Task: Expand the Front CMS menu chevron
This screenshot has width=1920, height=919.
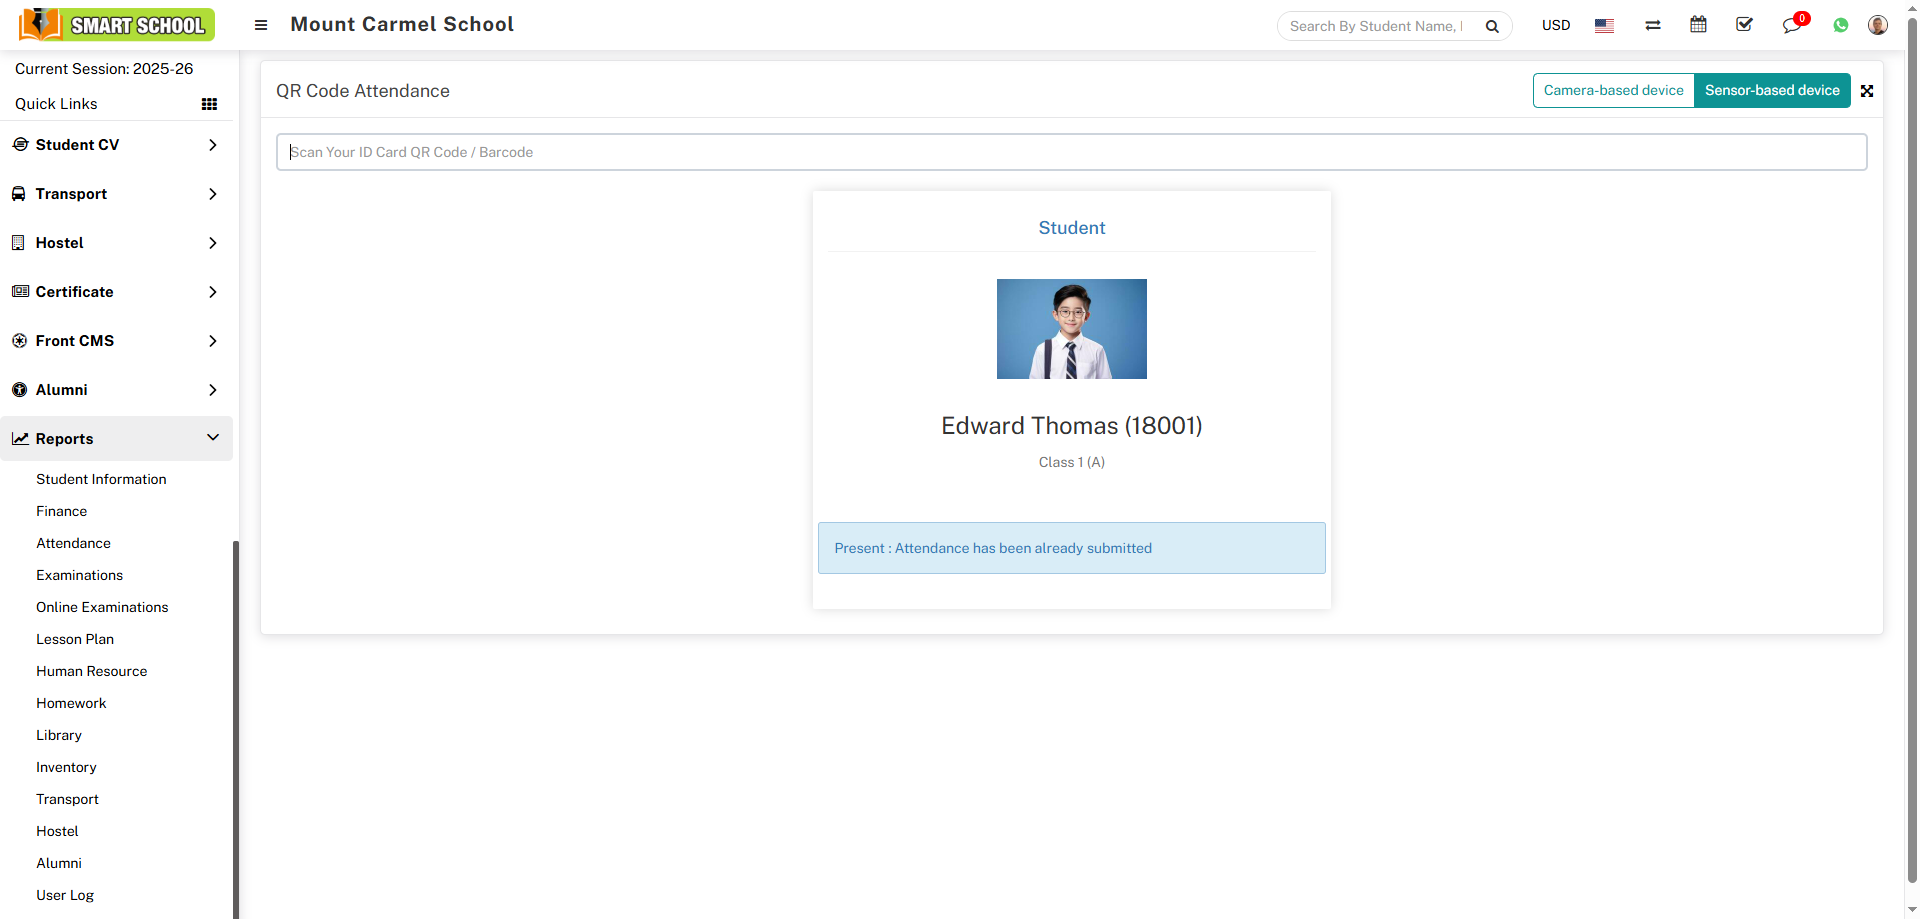Action: (212, 341)
